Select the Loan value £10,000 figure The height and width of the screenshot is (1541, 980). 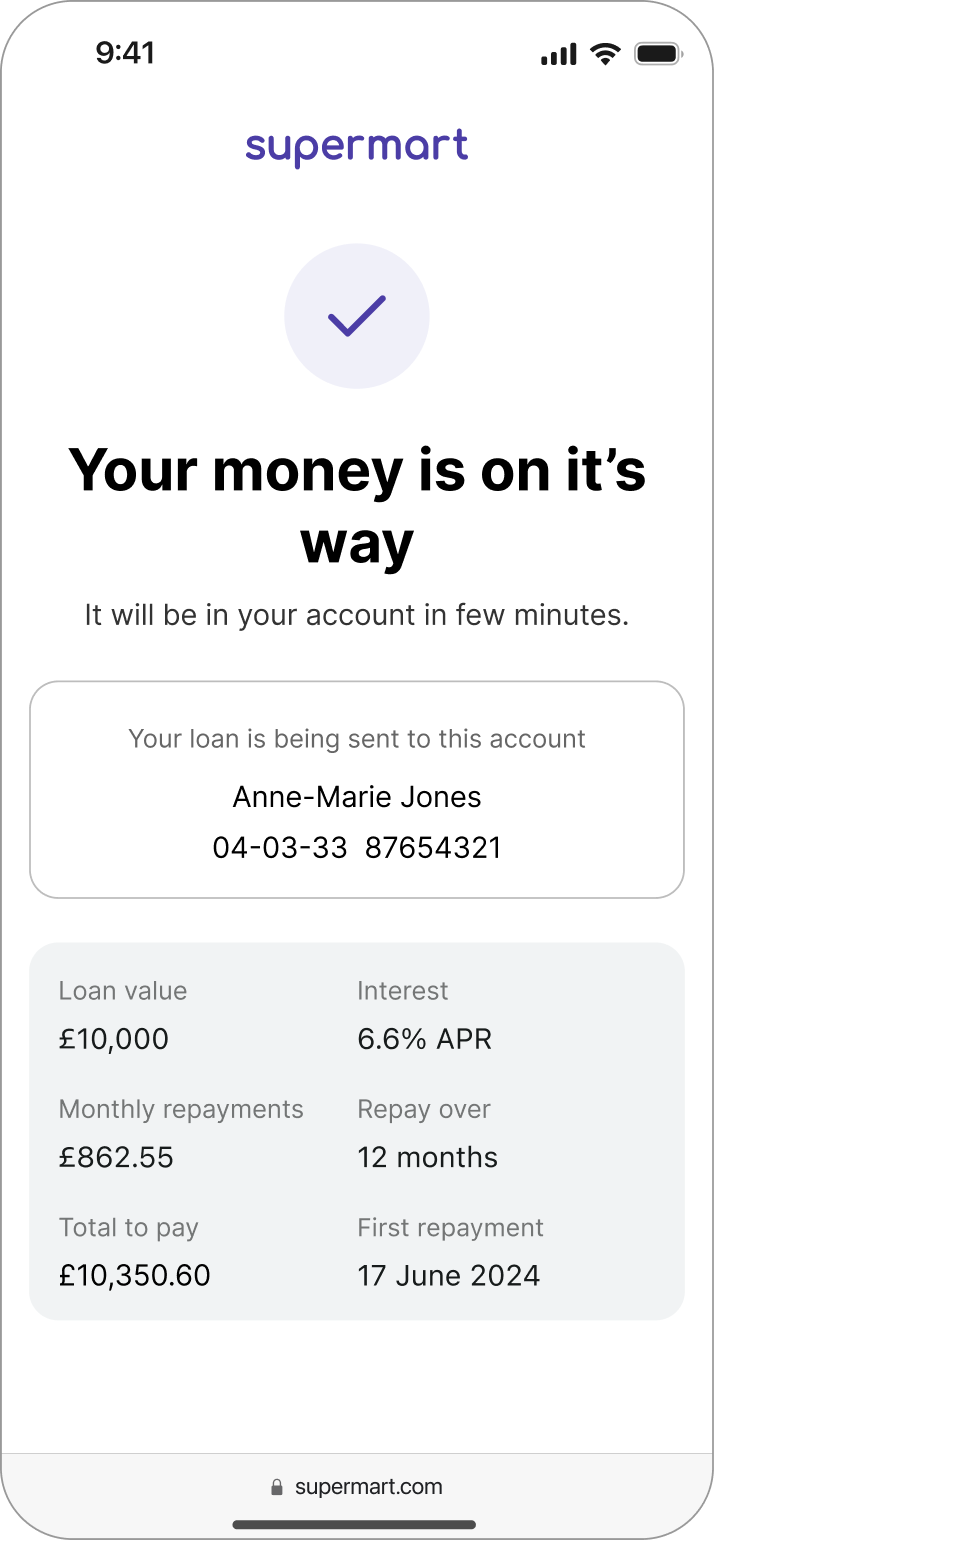[113, 1039]
